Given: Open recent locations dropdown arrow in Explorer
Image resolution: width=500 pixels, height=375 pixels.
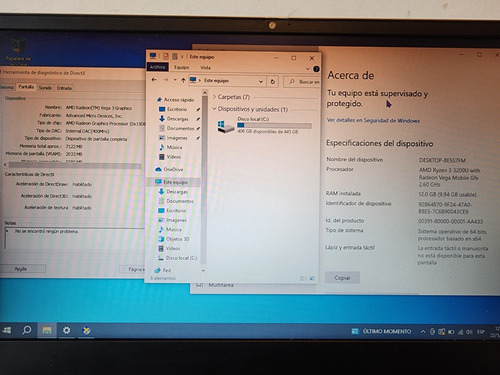Looking at the screenshot, I should tap(175, 80).
